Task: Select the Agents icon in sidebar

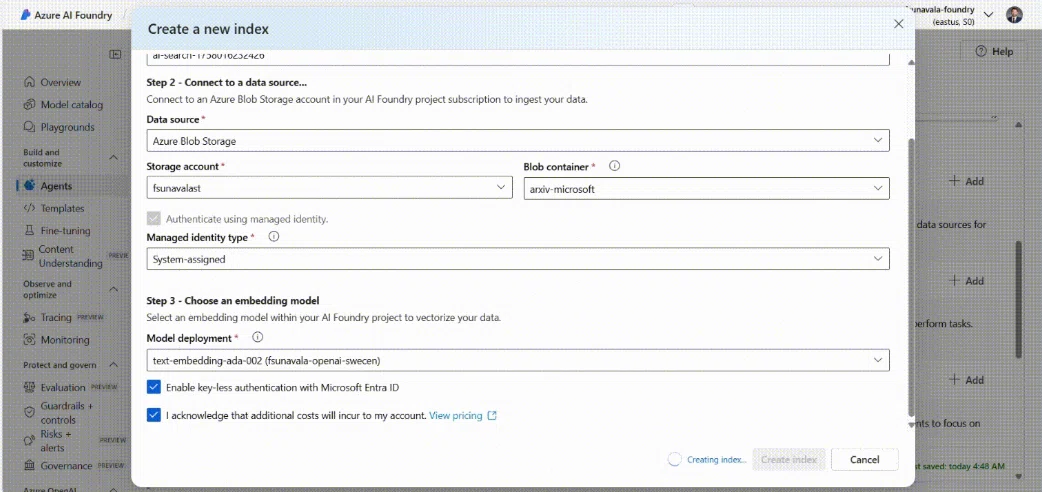Action: 29,186
